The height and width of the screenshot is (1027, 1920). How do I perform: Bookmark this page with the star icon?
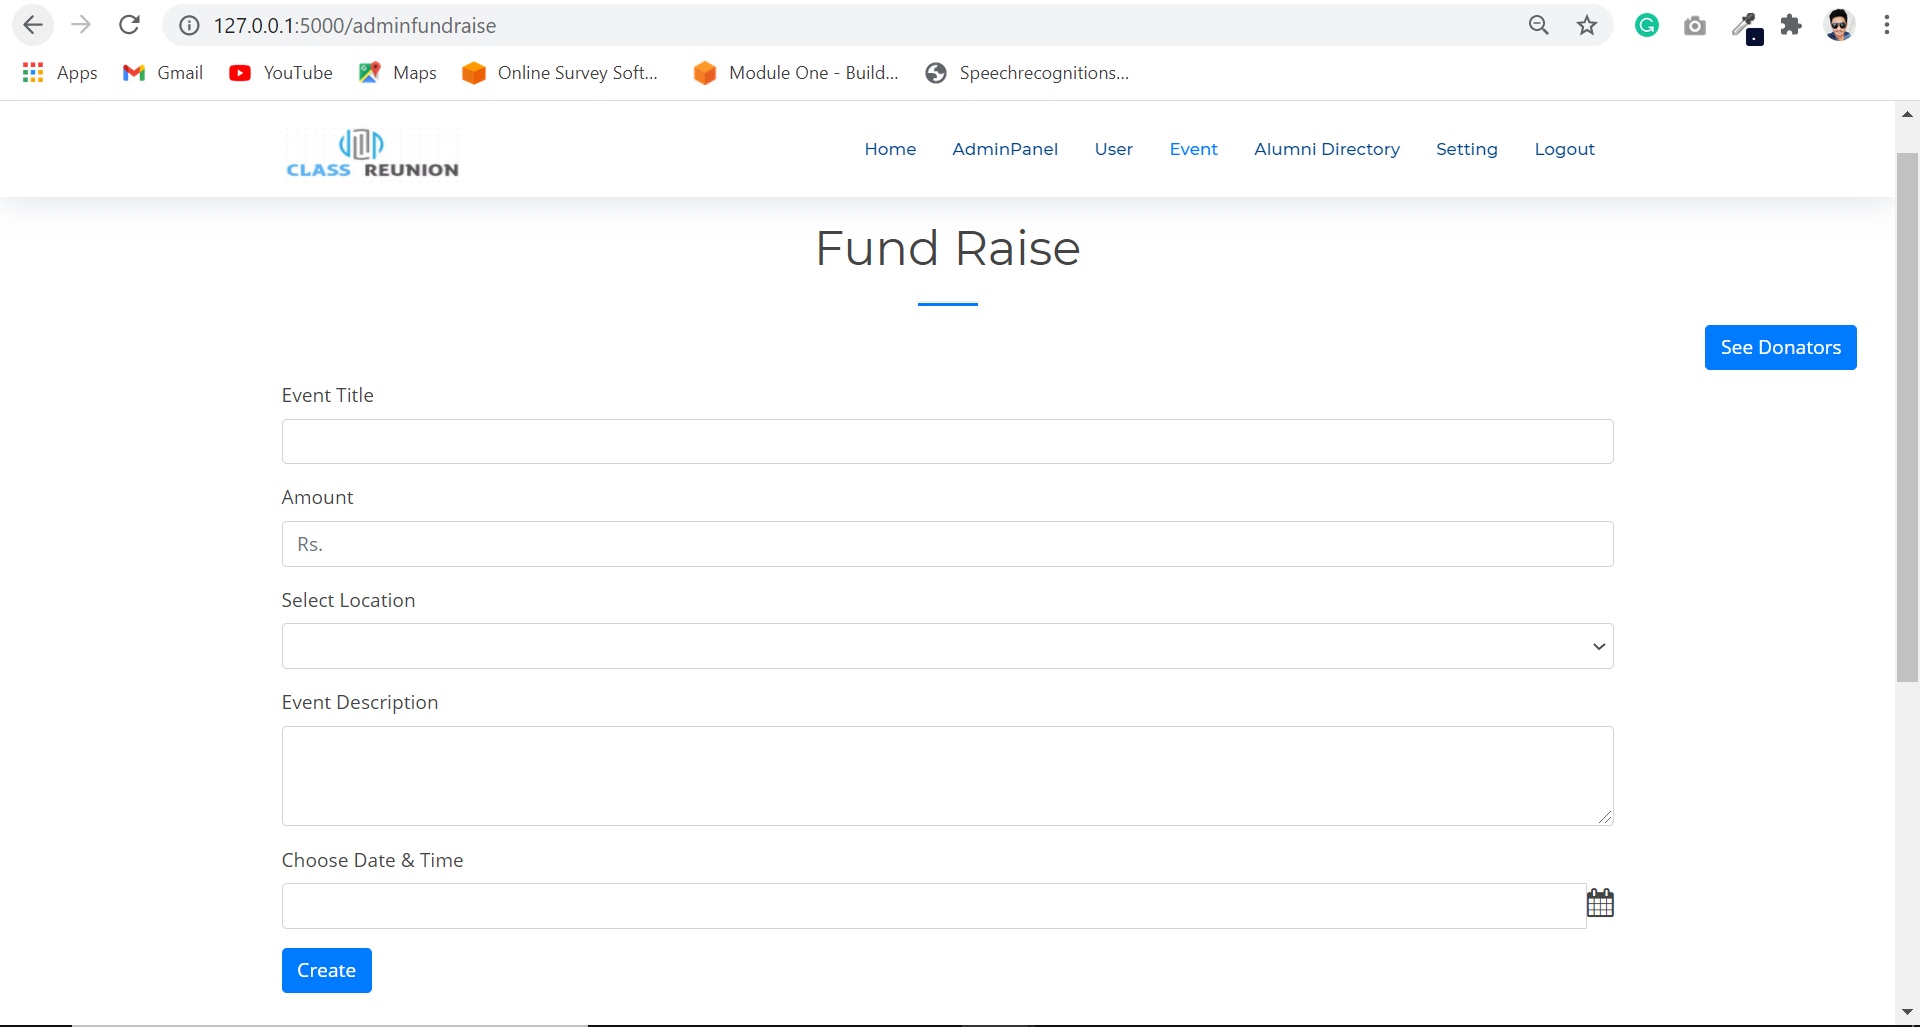pyautogui.click(x=1587, y=26)
